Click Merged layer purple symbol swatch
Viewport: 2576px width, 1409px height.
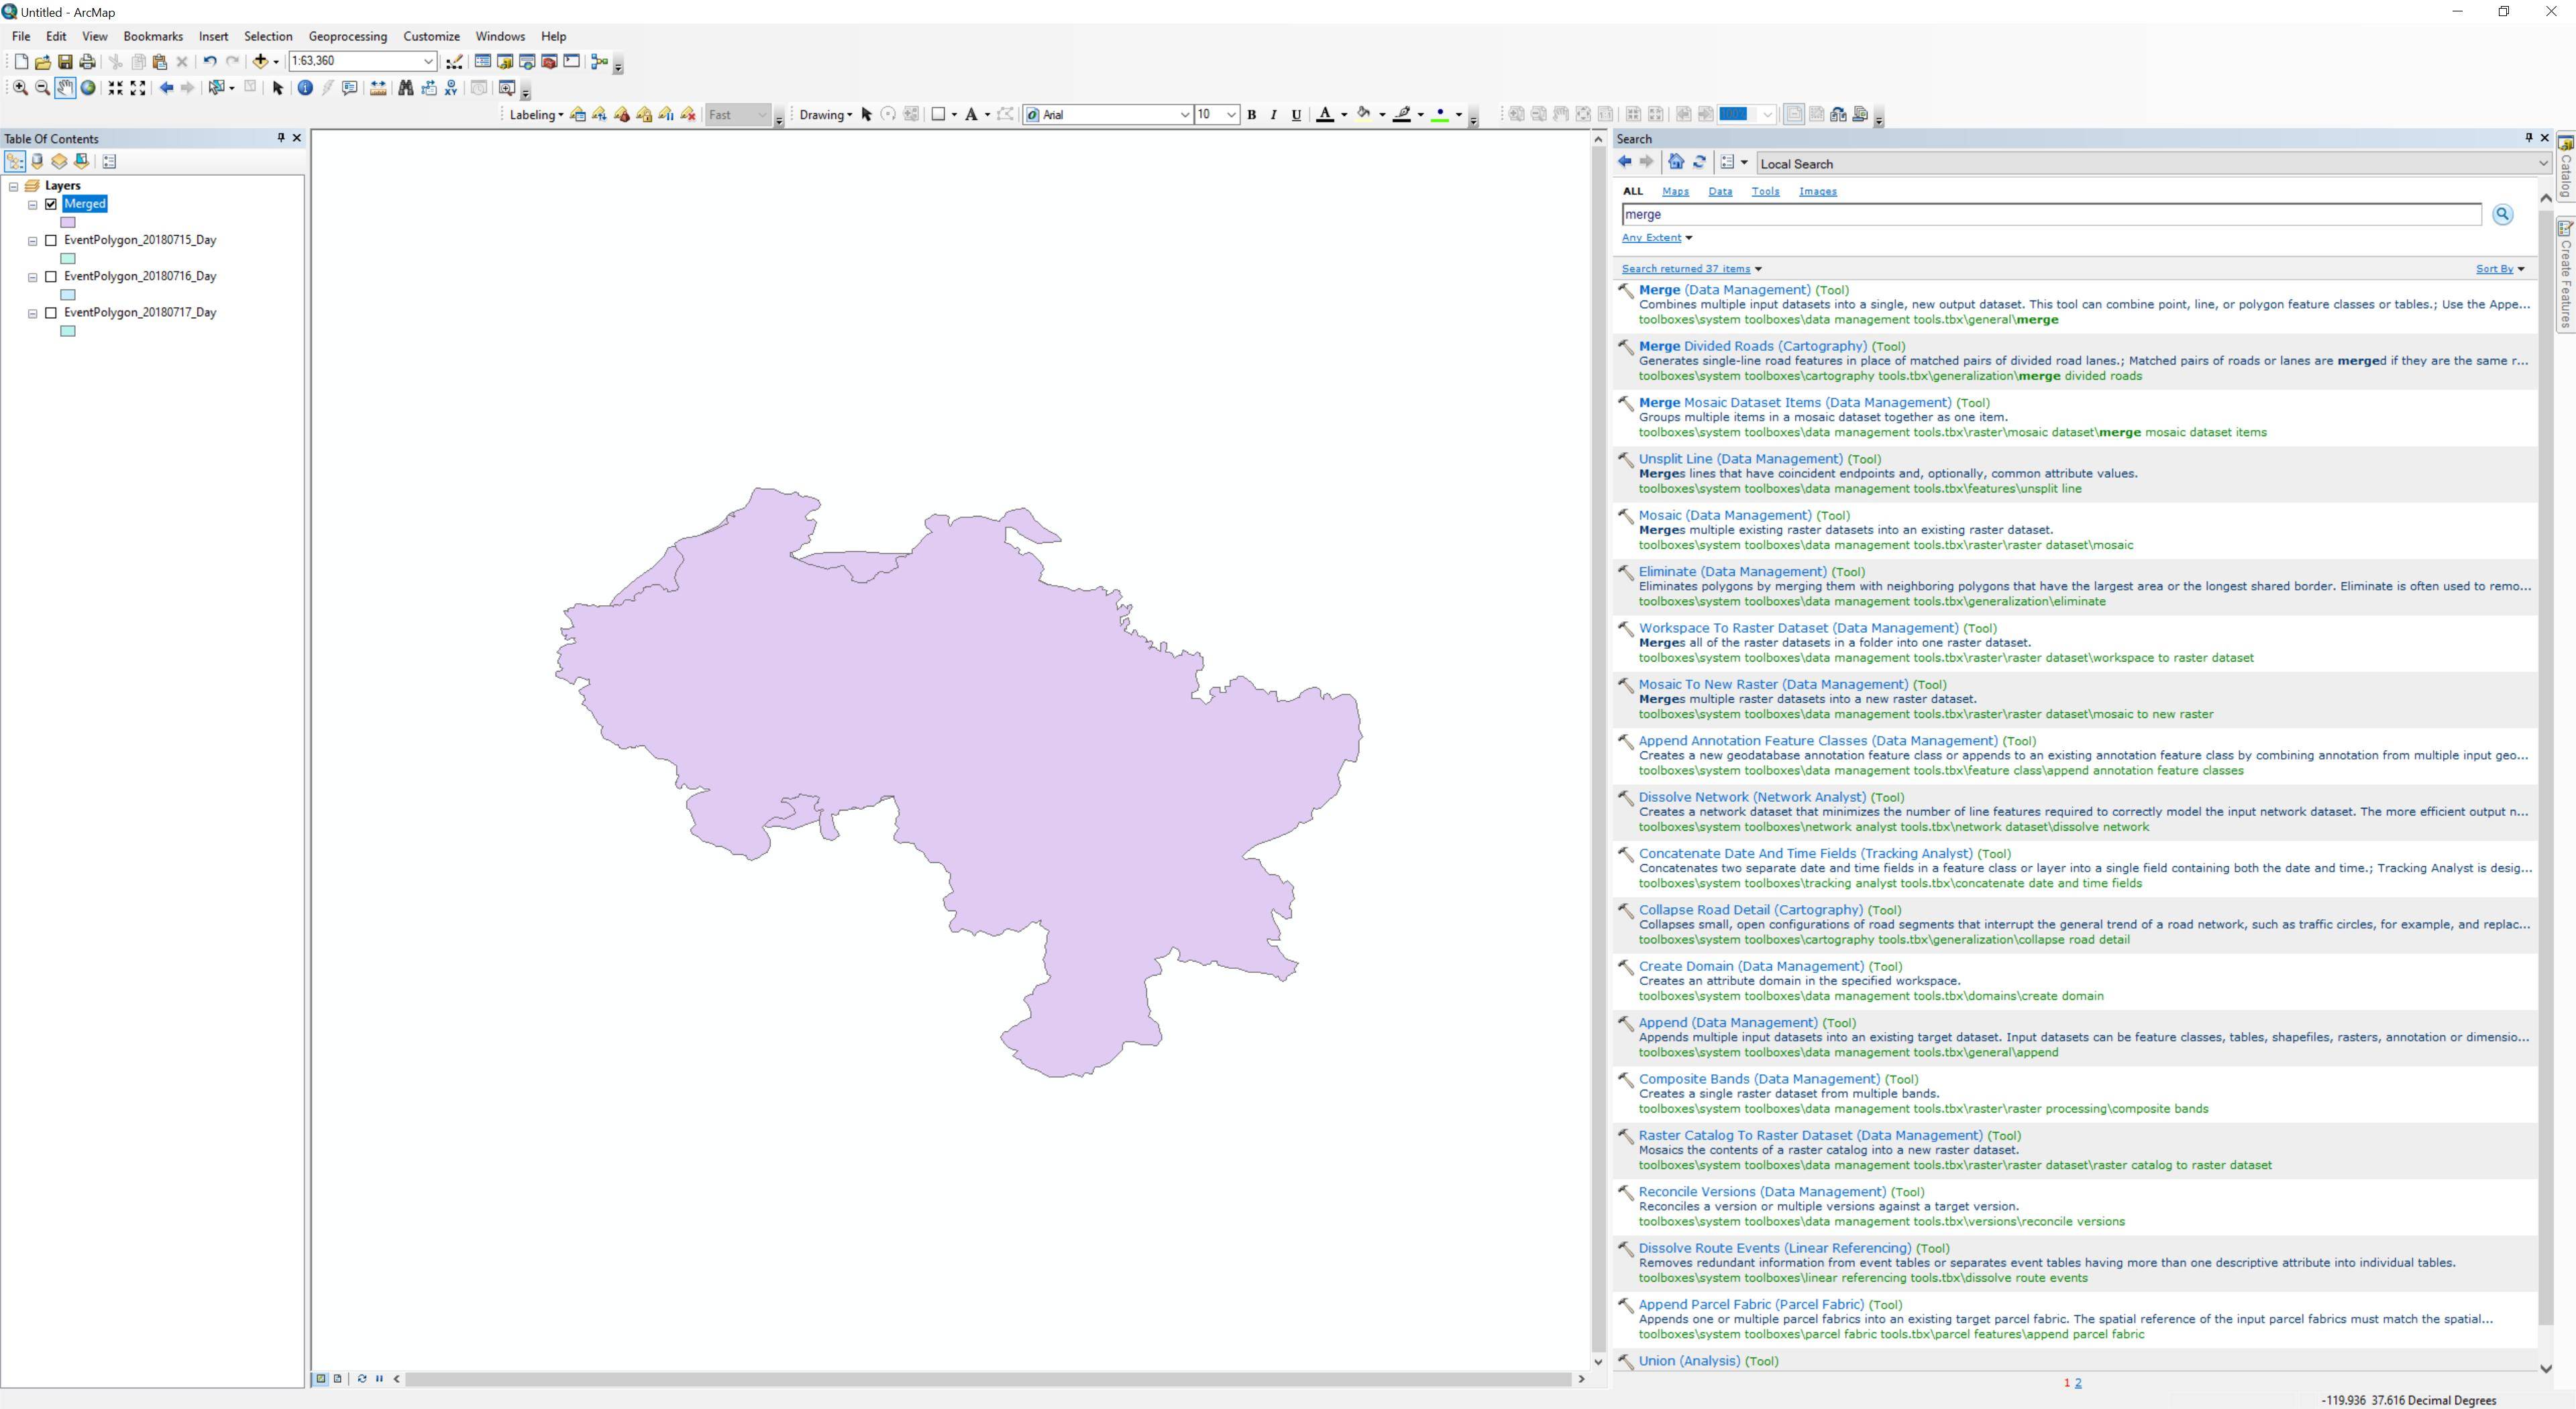click(x=68, y=222)
